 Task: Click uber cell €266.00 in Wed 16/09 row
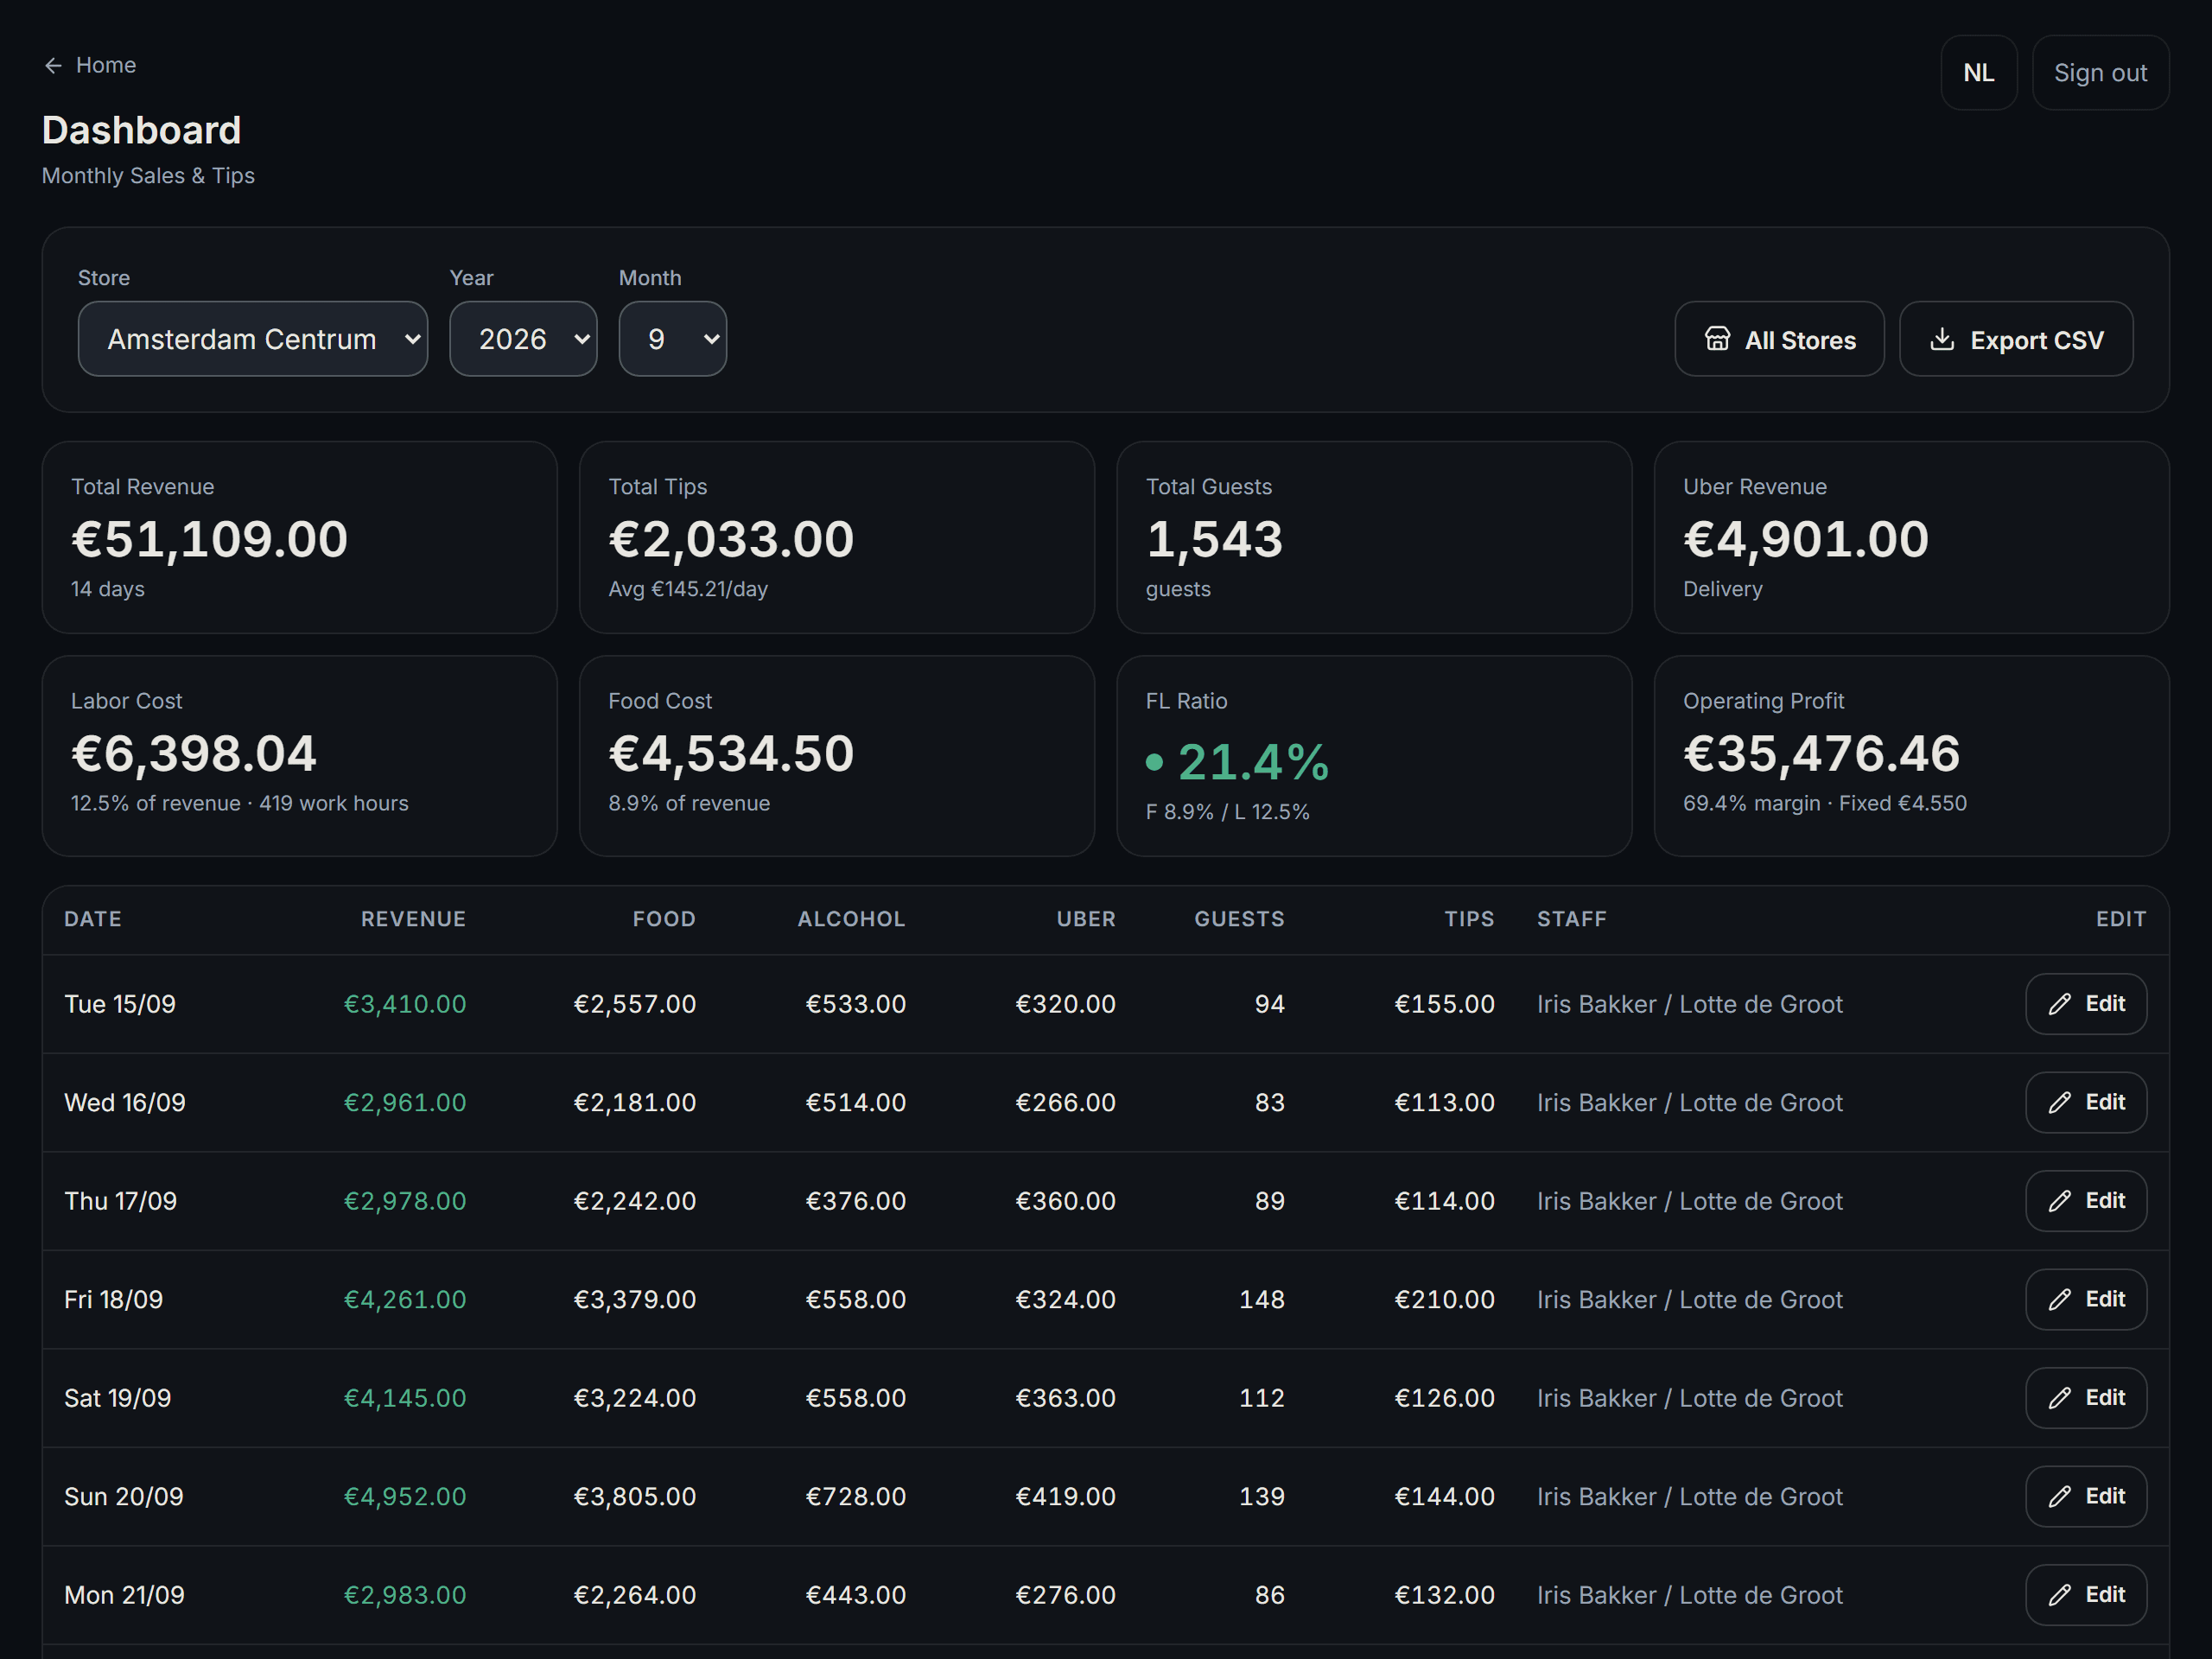[1066, 1103]
